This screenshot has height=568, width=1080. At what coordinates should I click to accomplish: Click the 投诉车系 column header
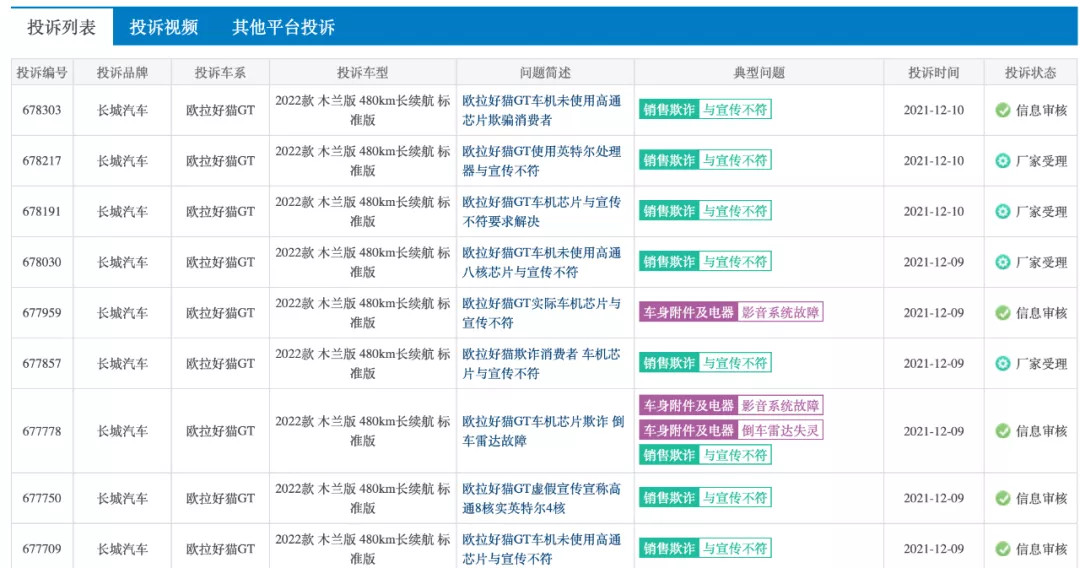pyautogui.click(x=220, y=72)
